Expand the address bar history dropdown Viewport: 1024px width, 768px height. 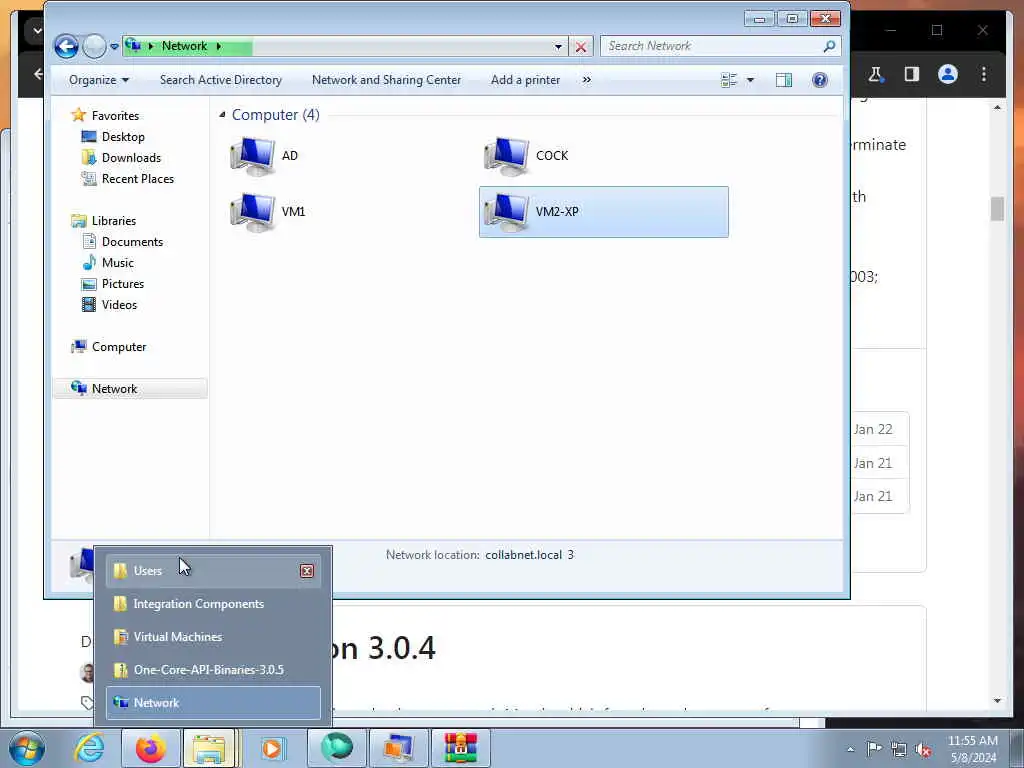[x=558, y=46]
